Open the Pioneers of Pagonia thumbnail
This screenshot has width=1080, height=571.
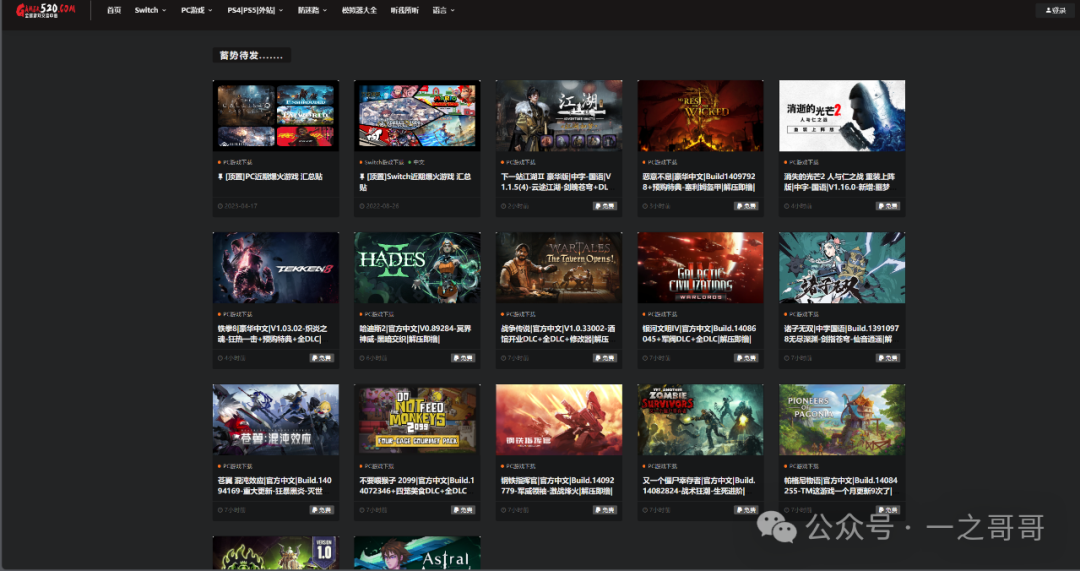coord(842,420)
